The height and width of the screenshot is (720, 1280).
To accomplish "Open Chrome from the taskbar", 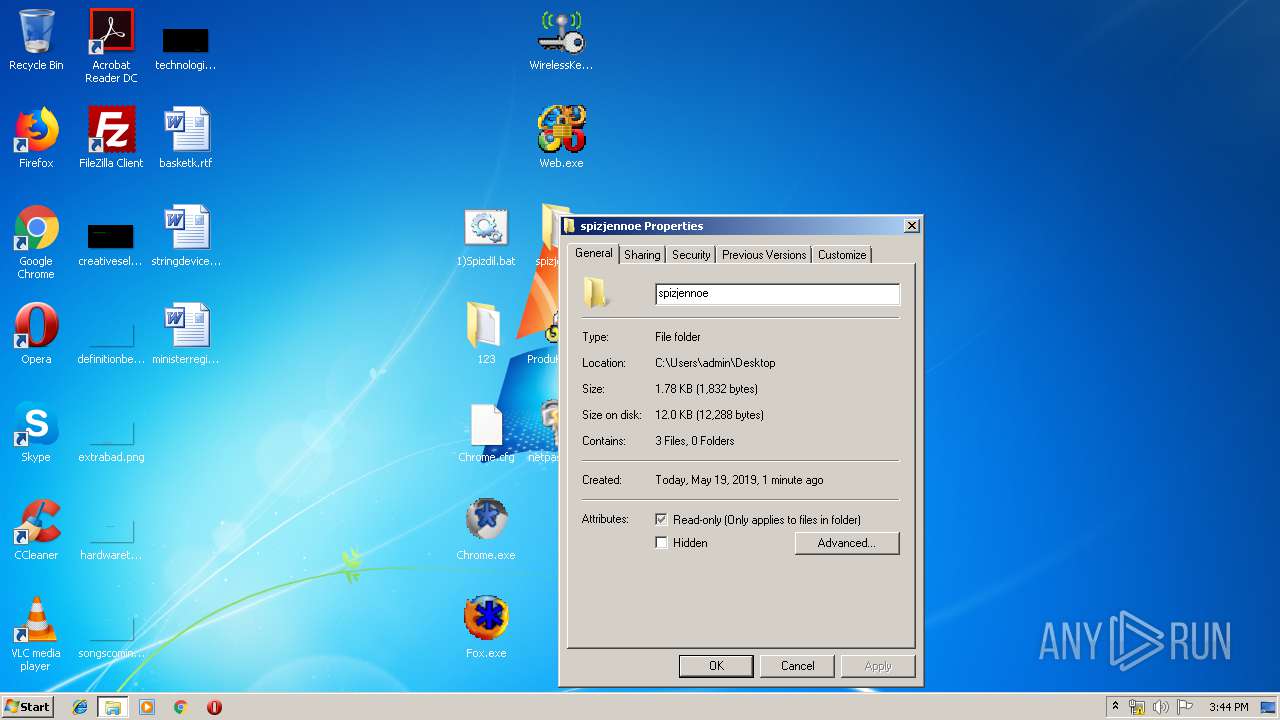I will [x=181, y=707].
